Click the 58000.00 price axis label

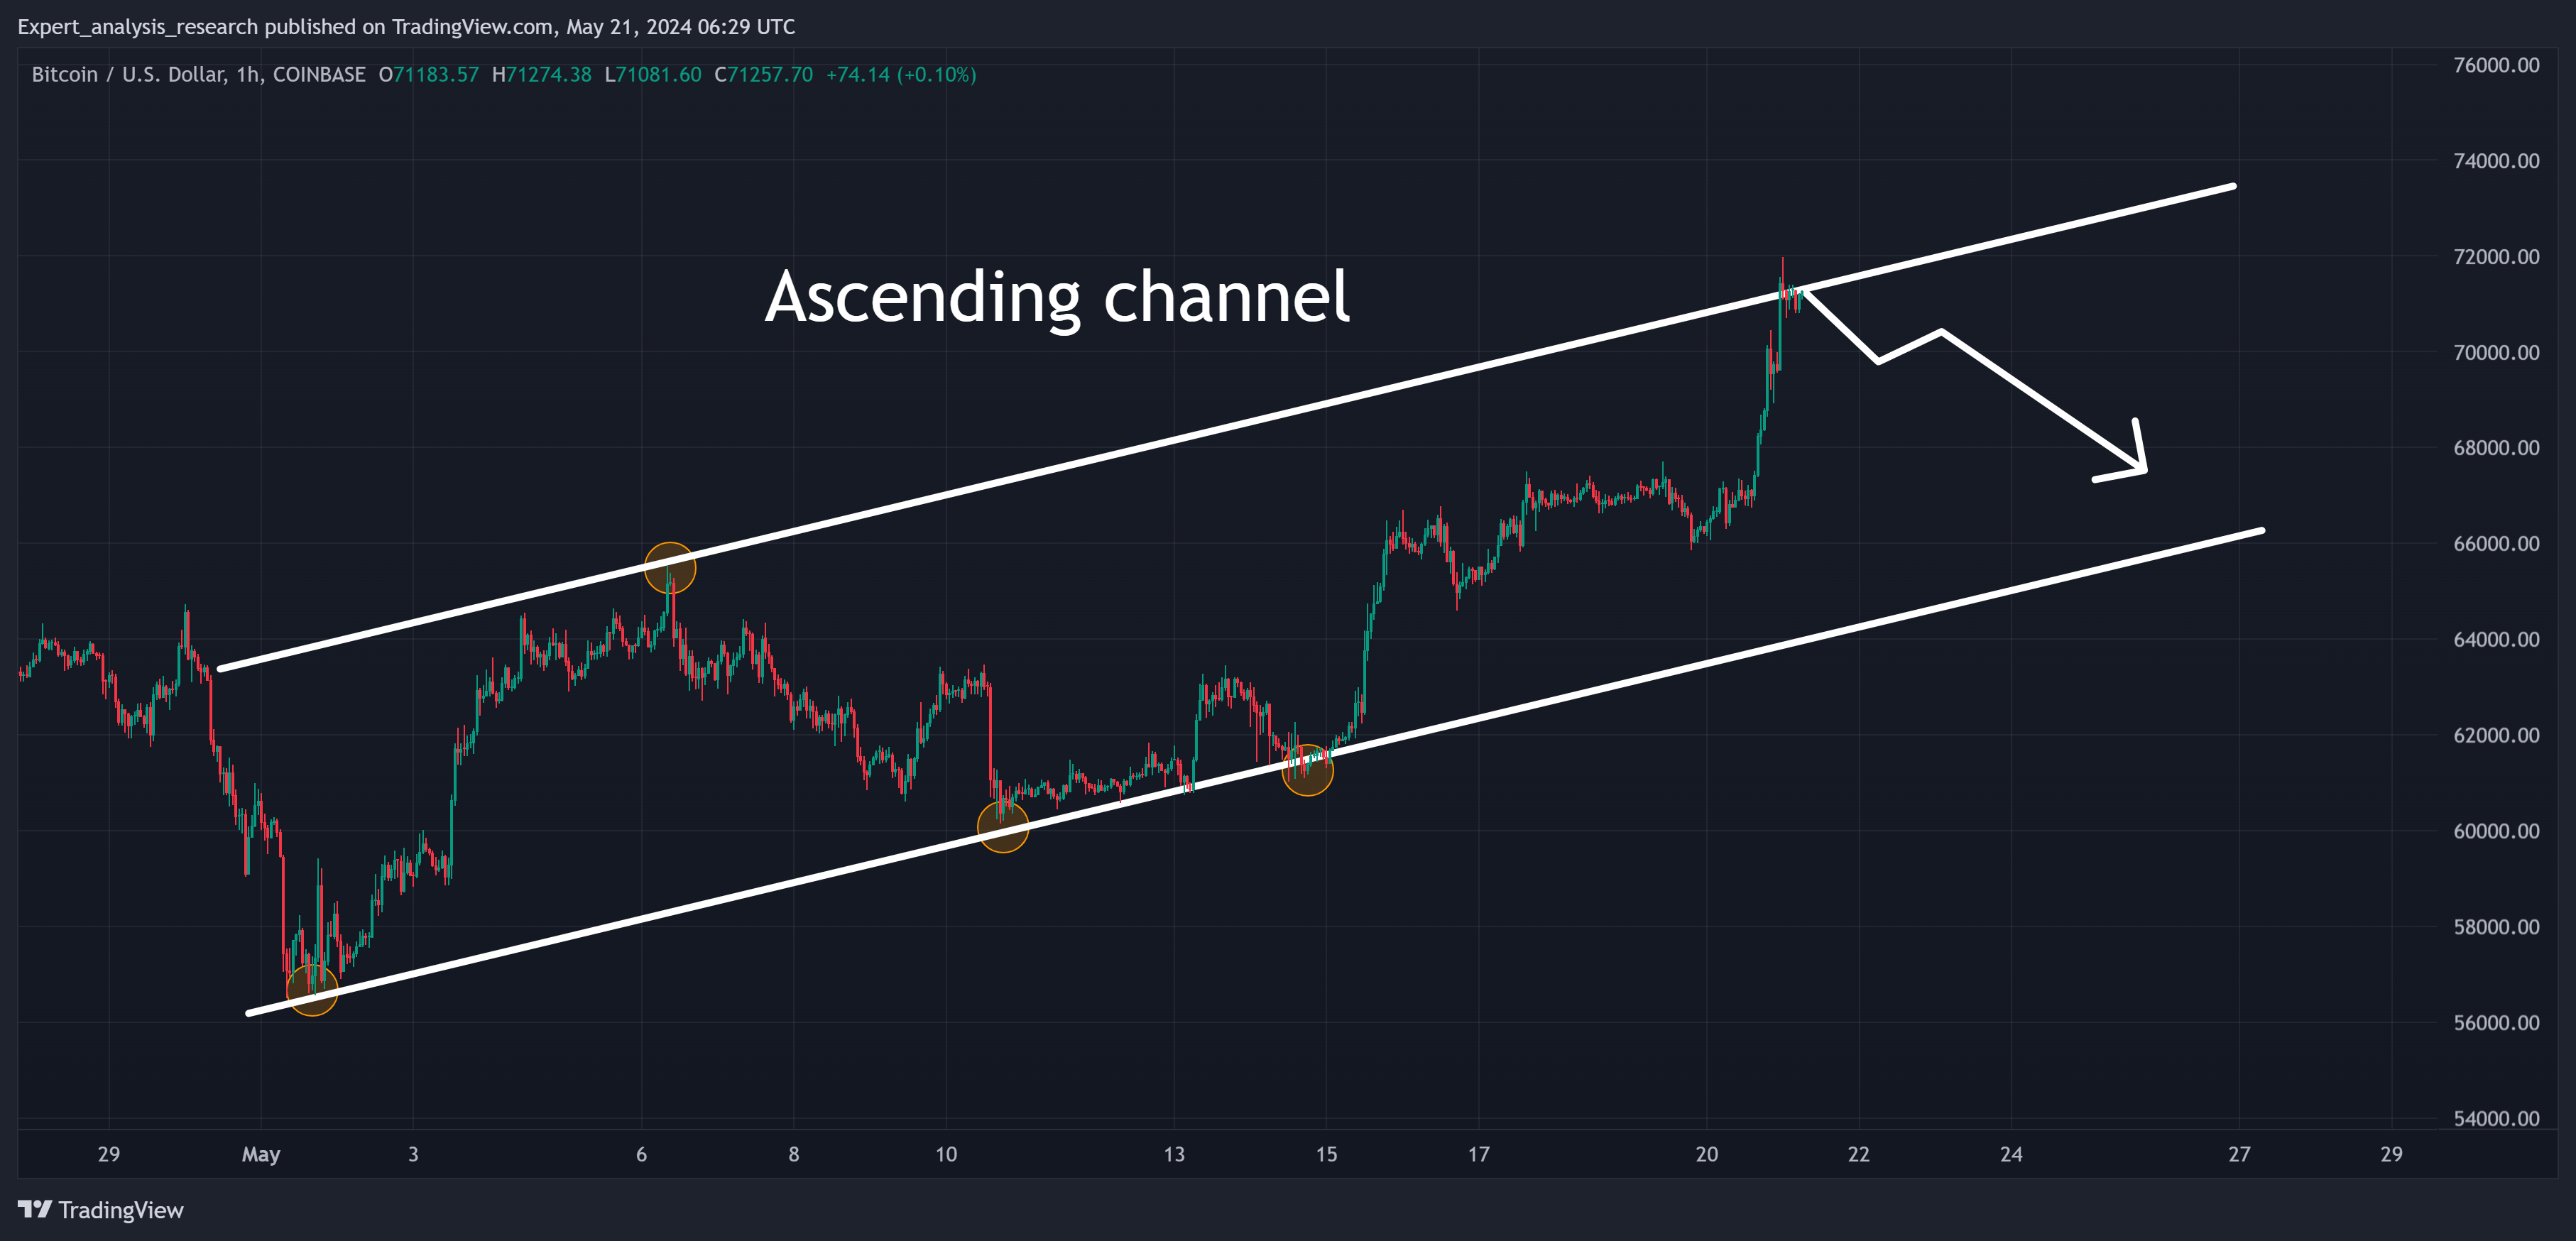coord(2496,927)
